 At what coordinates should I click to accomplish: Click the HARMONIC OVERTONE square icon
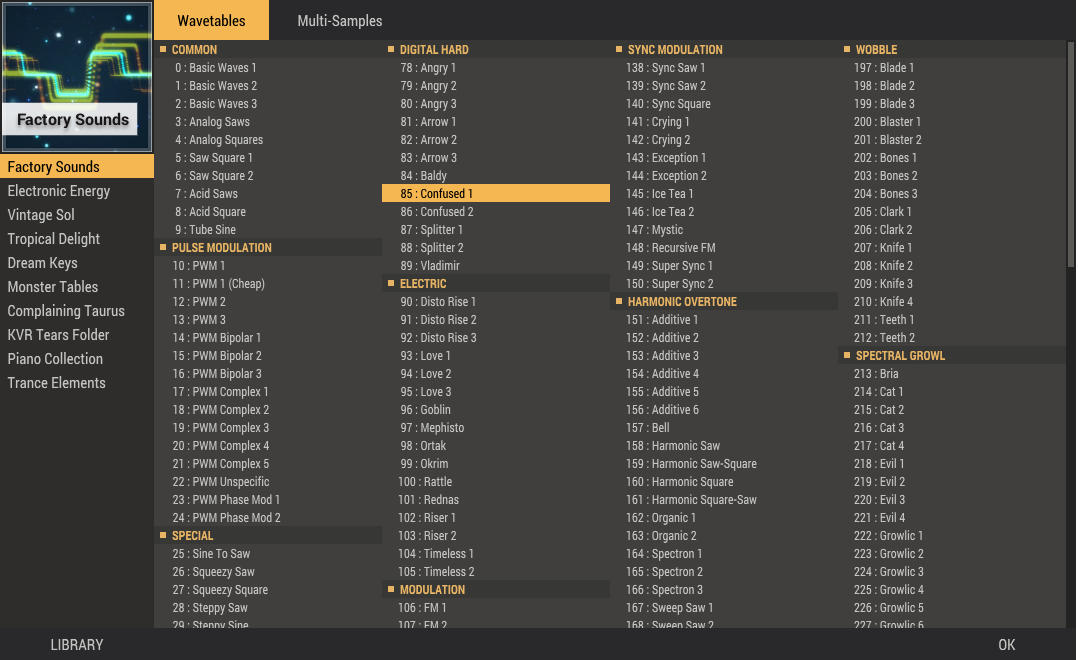pos(619,301)
